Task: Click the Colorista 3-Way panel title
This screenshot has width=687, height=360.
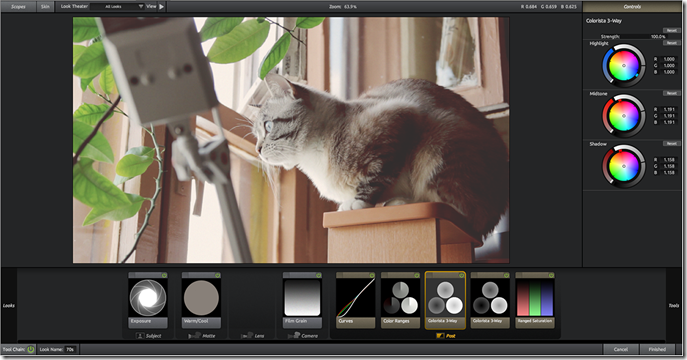Action: click(604, 21)
